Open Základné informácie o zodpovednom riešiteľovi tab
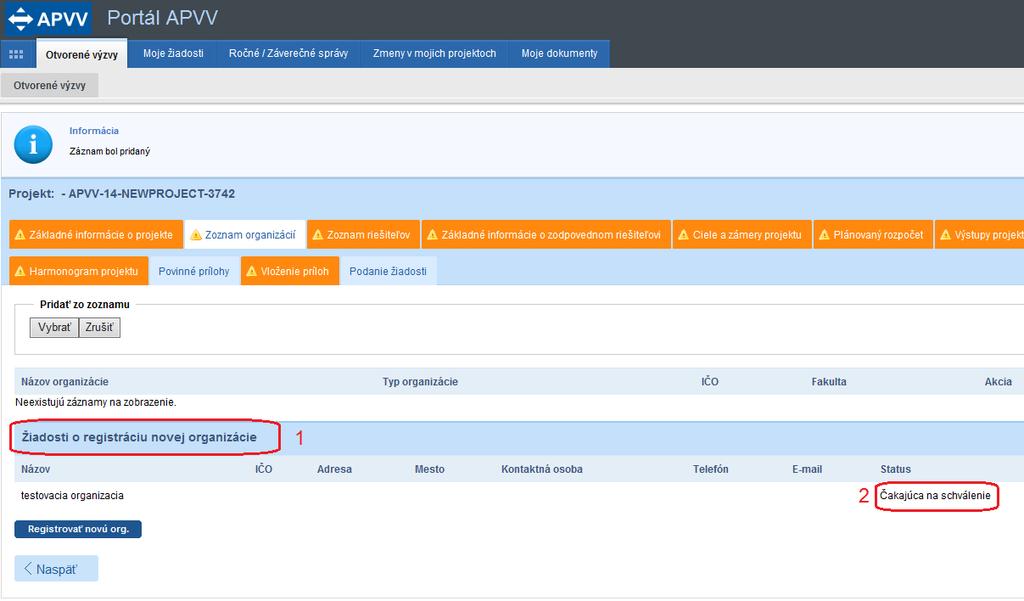This screenshot has width=1024, height=601. 546,235
